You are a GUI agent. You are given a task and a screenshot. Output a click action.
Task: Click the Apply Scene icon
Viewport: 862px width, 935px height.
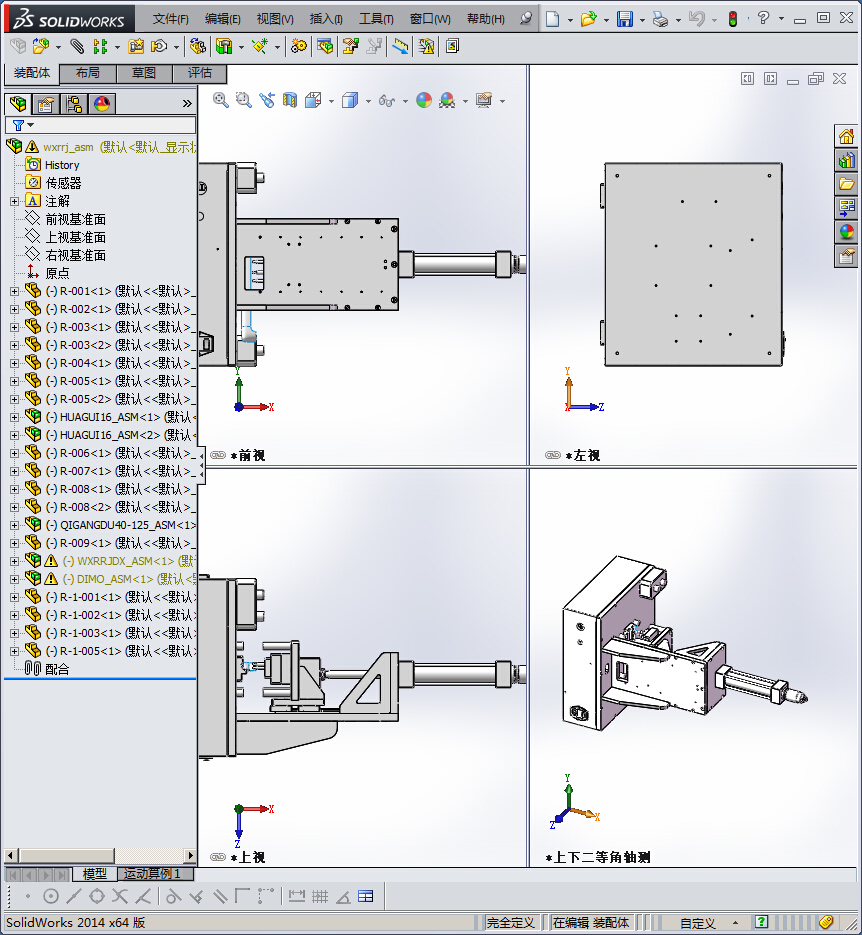(x=447, y=100)
